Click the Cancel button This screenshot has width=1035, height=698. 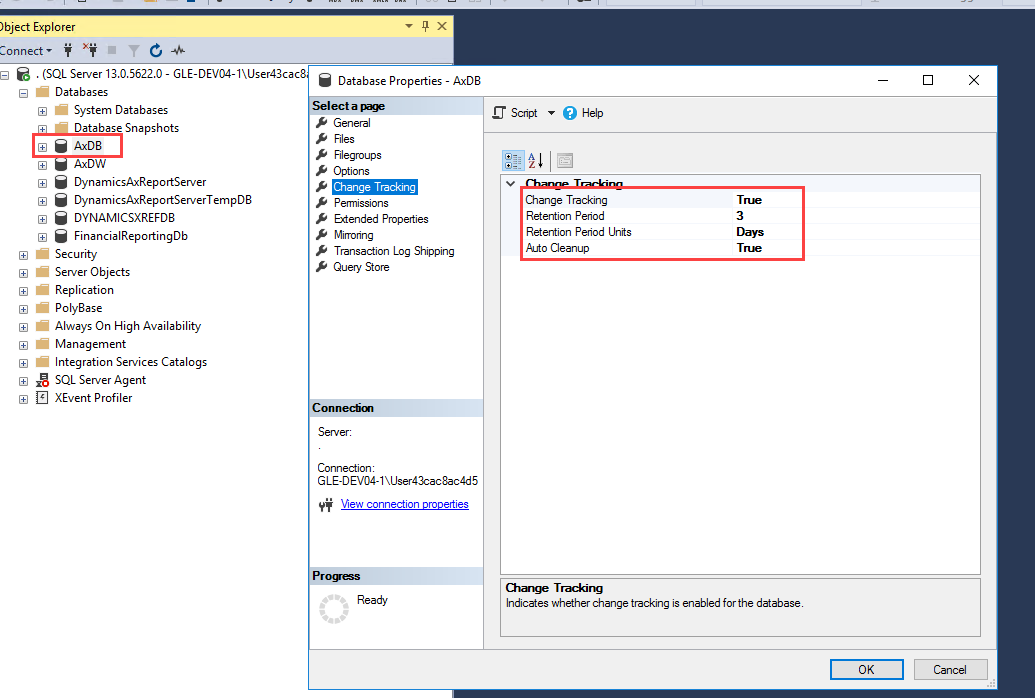coord(950,670)
